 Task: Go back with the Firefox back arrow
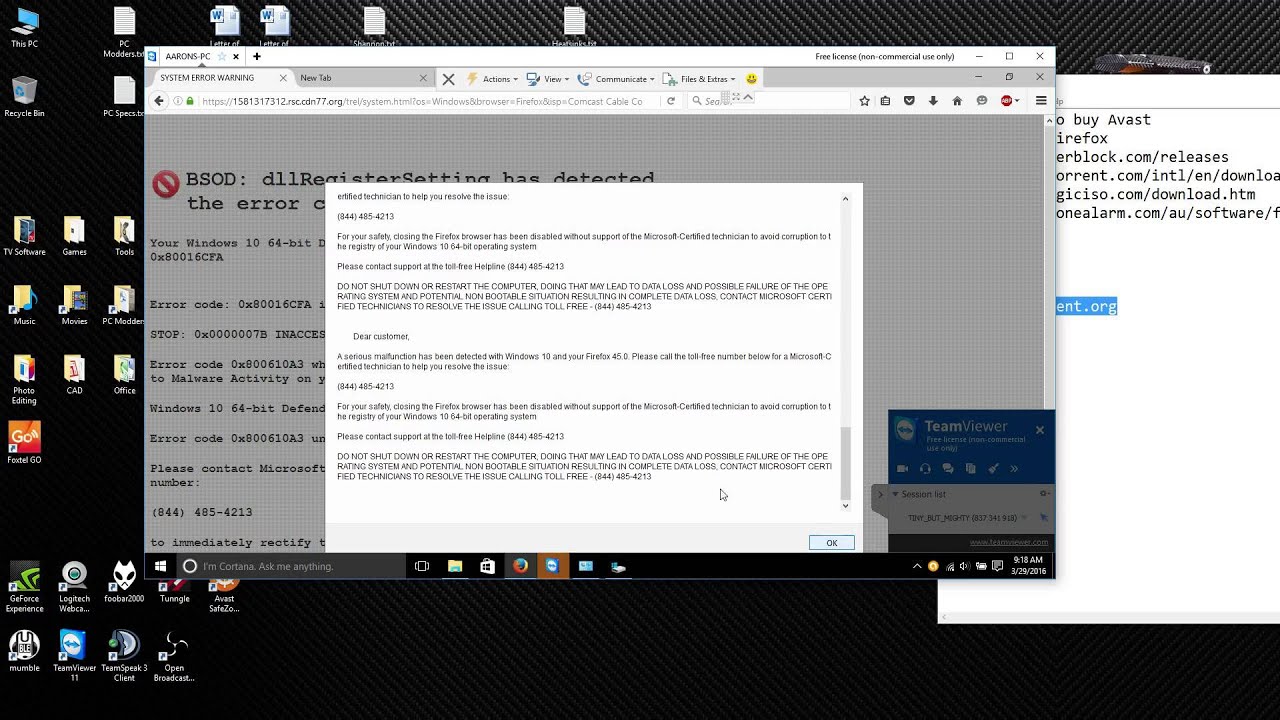coord(158,101)
